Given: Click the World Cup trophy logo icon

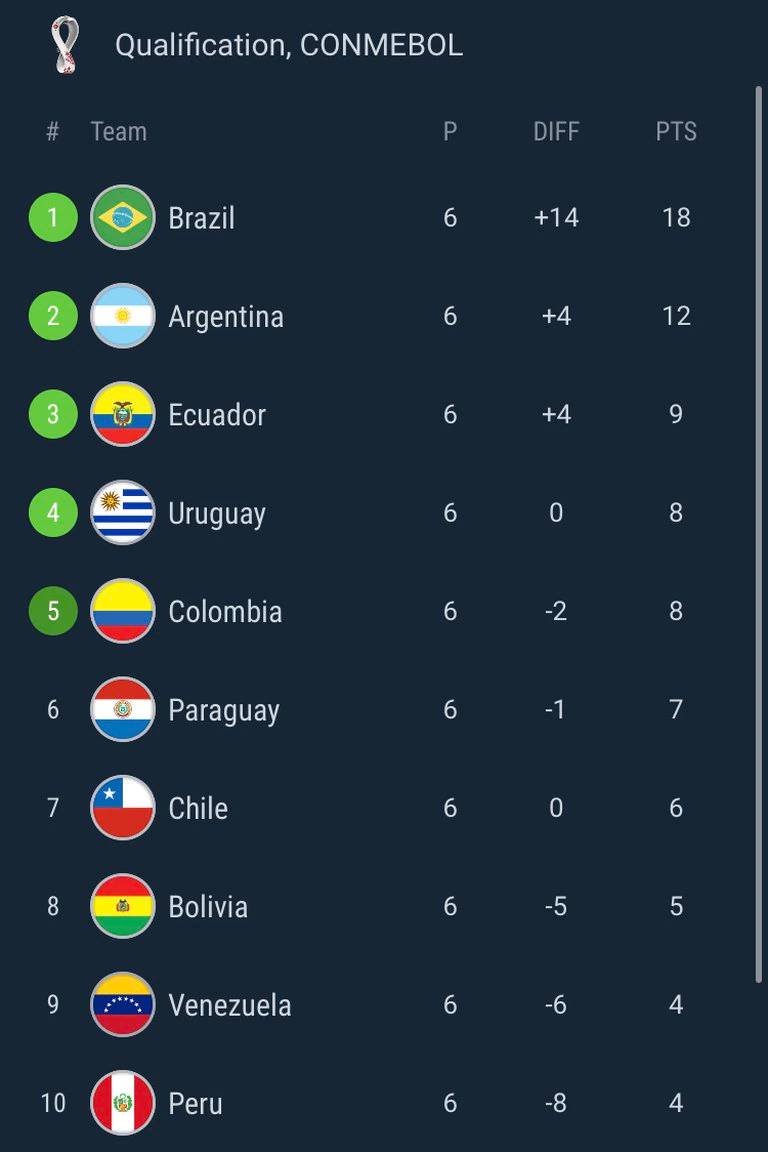Looking at the screenshot, I should [65, 45].
